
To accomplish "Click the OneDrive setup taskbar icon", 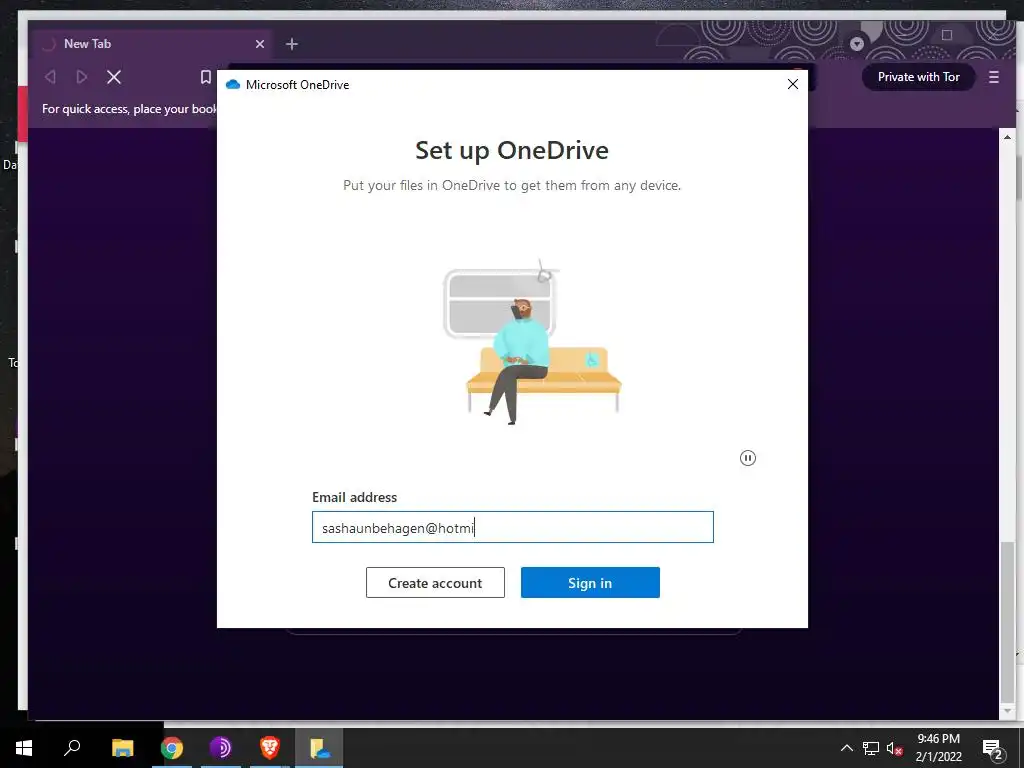I will point(319,748).
